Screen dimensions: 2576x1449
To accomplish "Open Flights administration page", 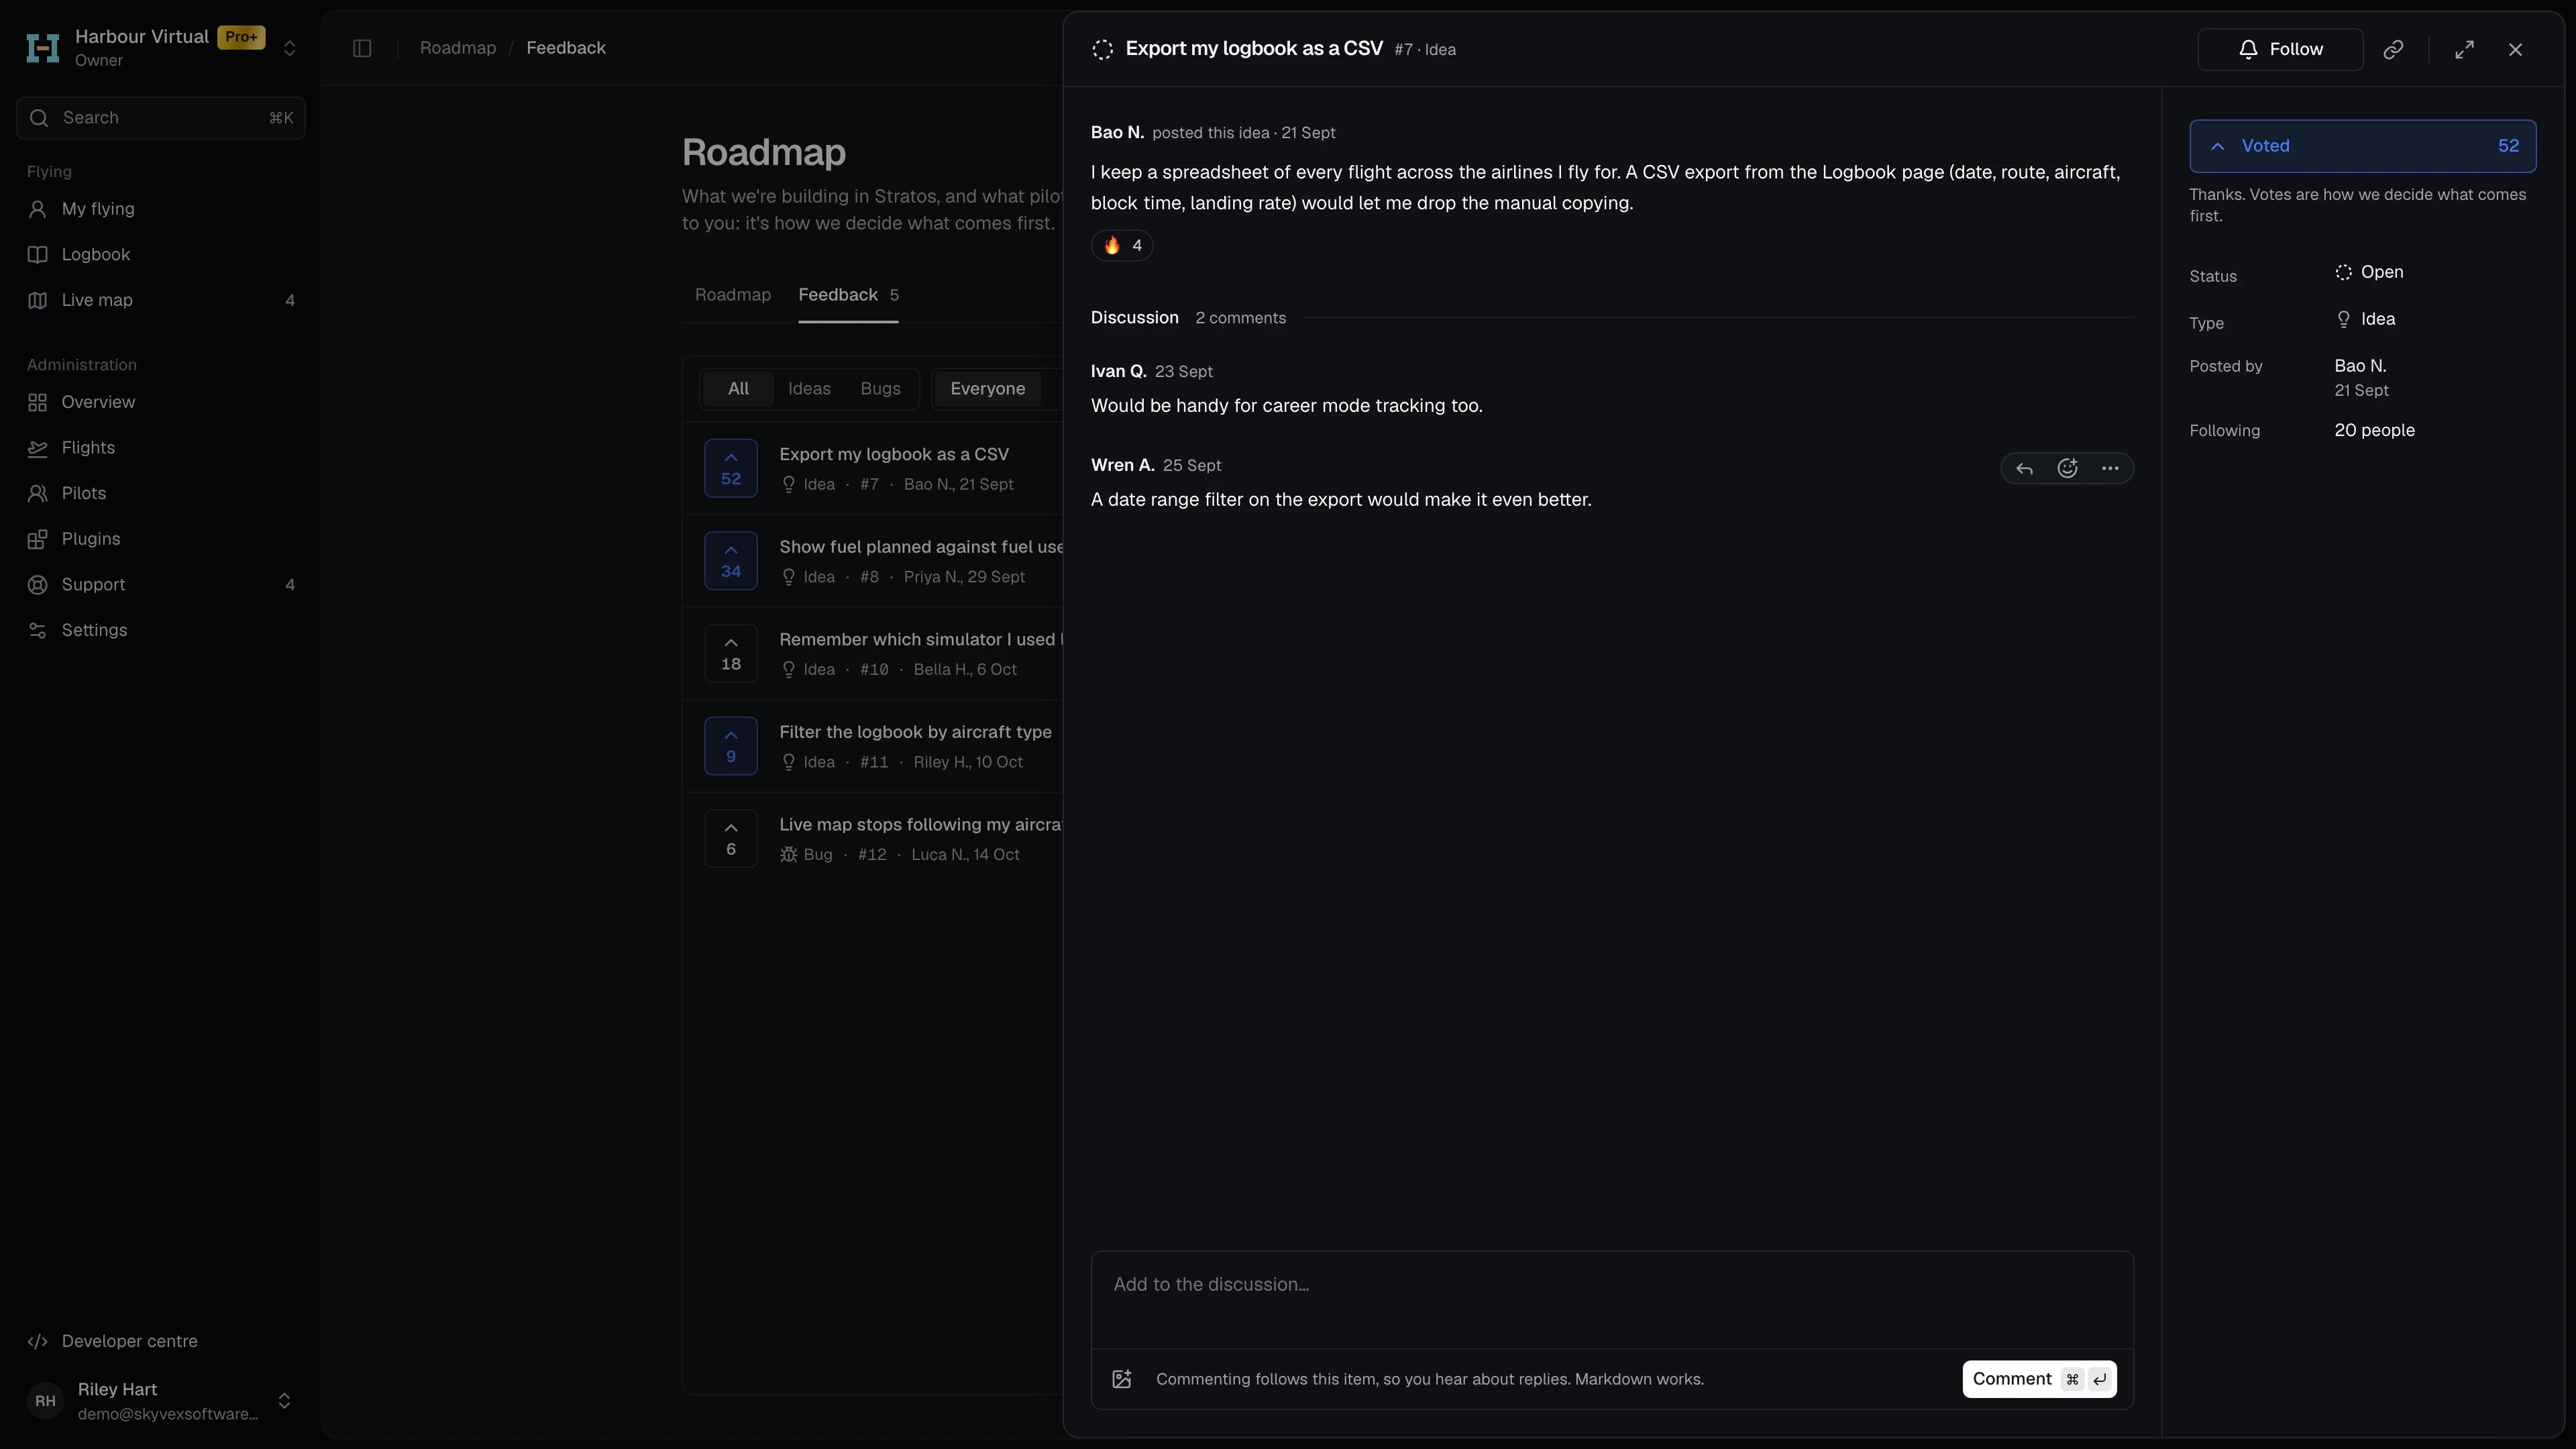I will (161, 448).
